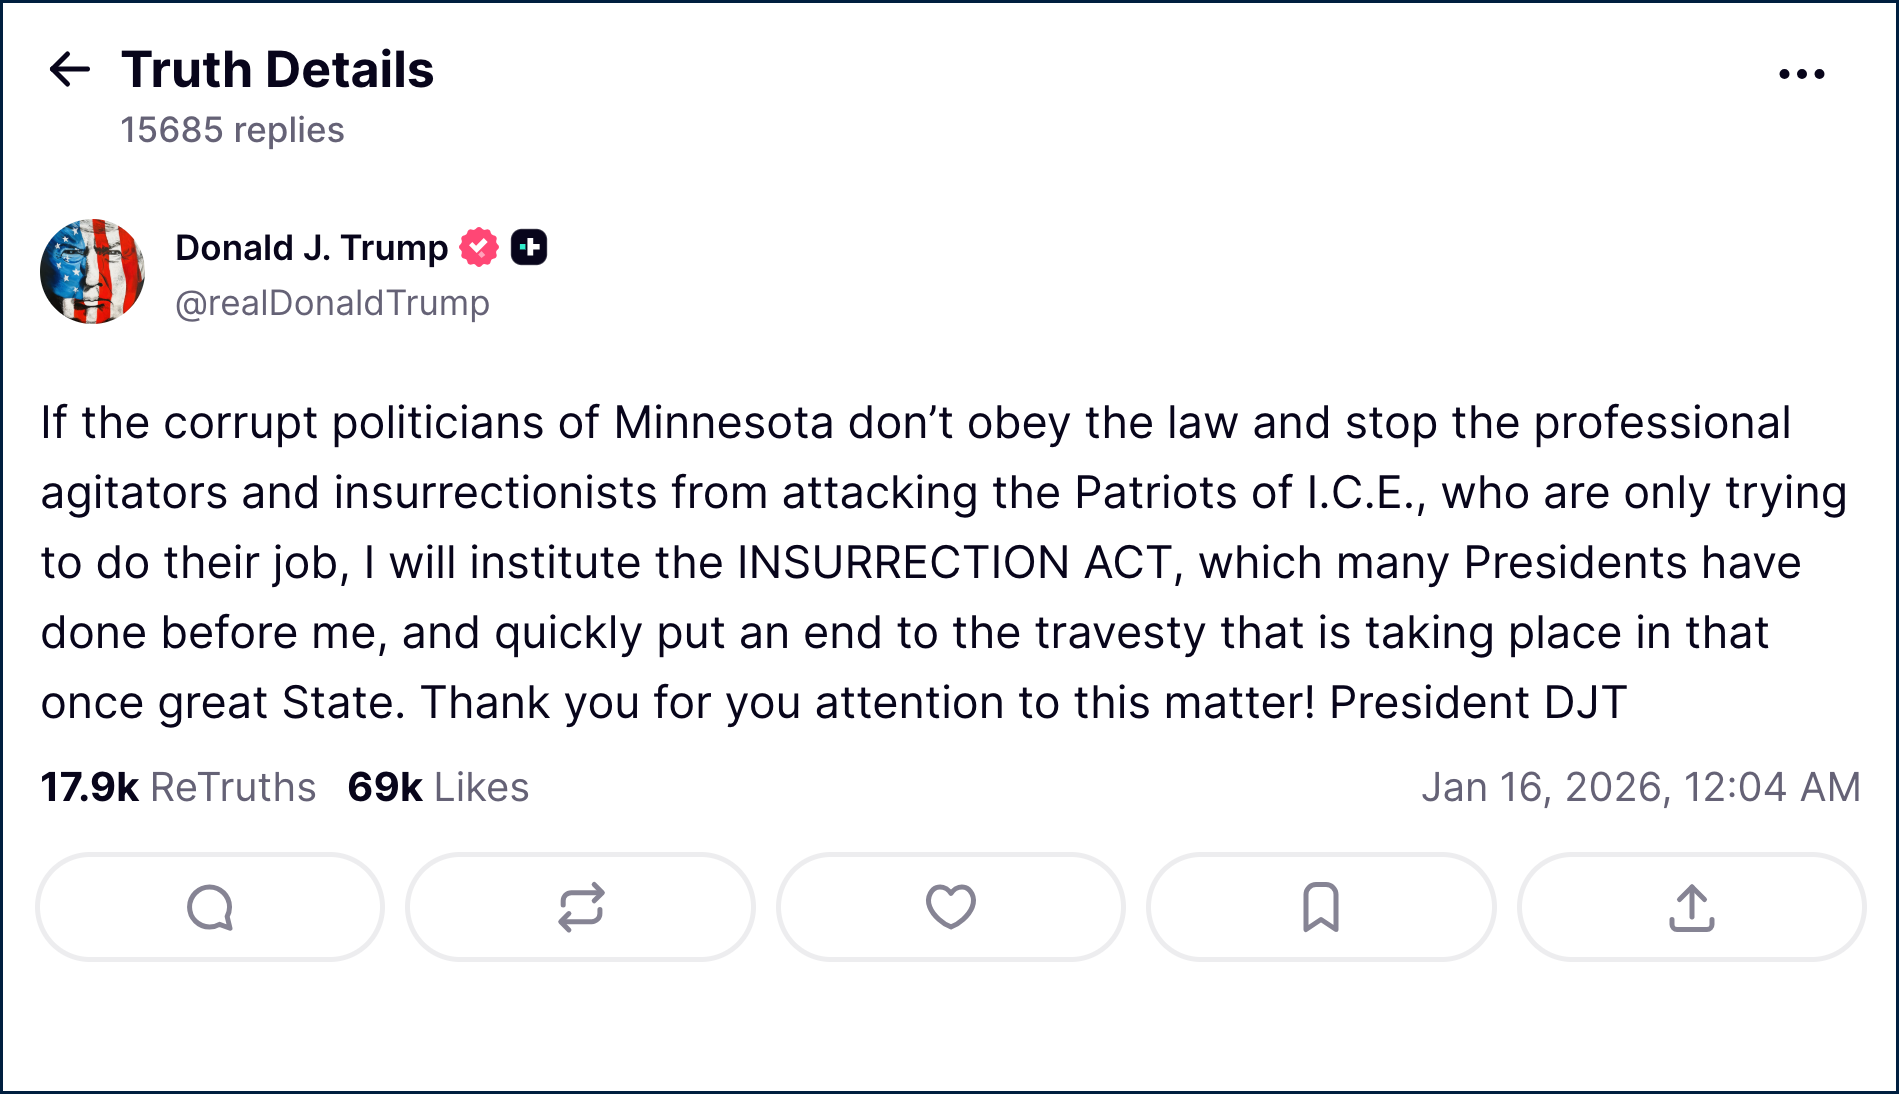Open the 15685 replies count
This screenshot has width=1899, height=1094.
click(232, 129)
